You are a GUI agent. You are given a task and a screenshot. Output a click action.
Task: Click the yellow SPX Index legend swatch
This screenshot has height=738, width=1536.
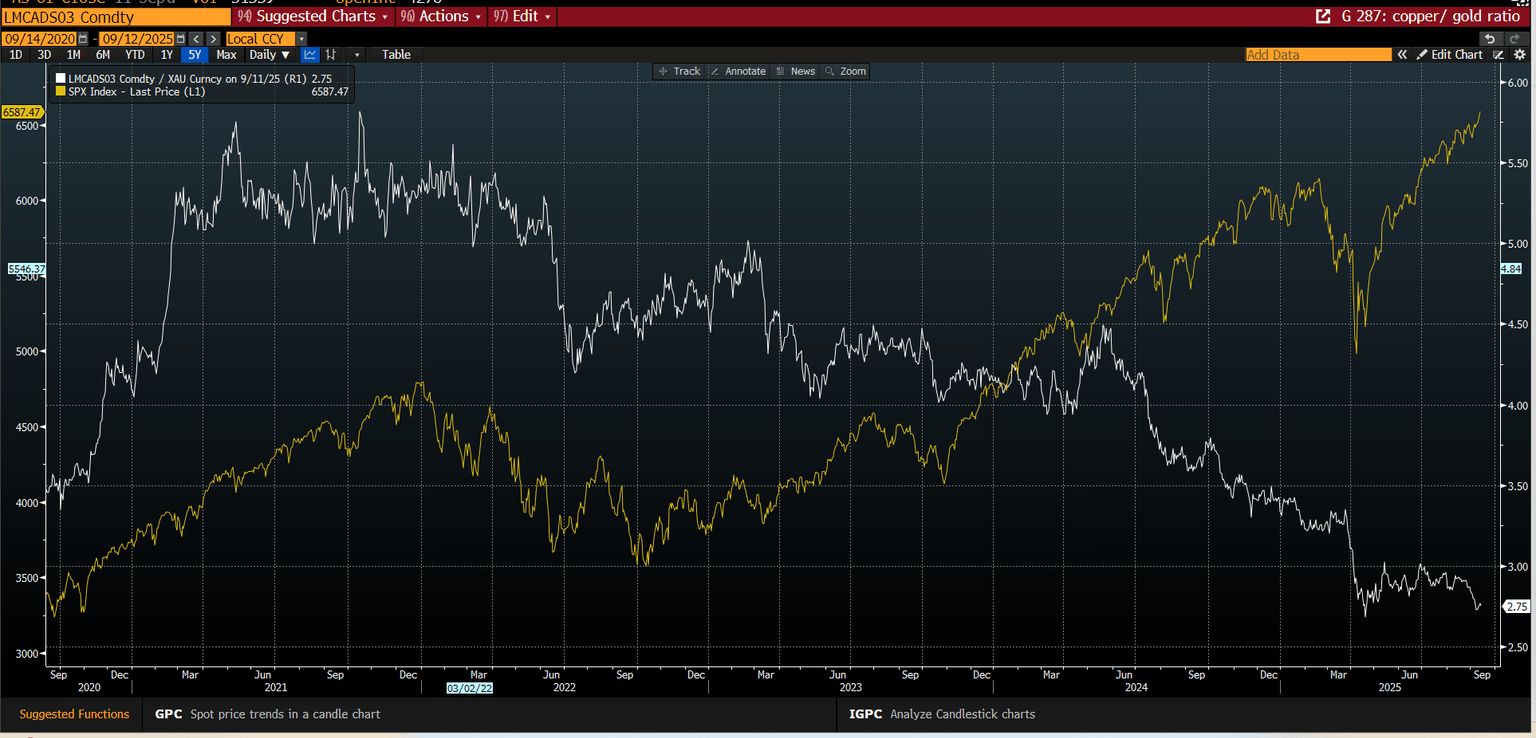tap(61, 91)
